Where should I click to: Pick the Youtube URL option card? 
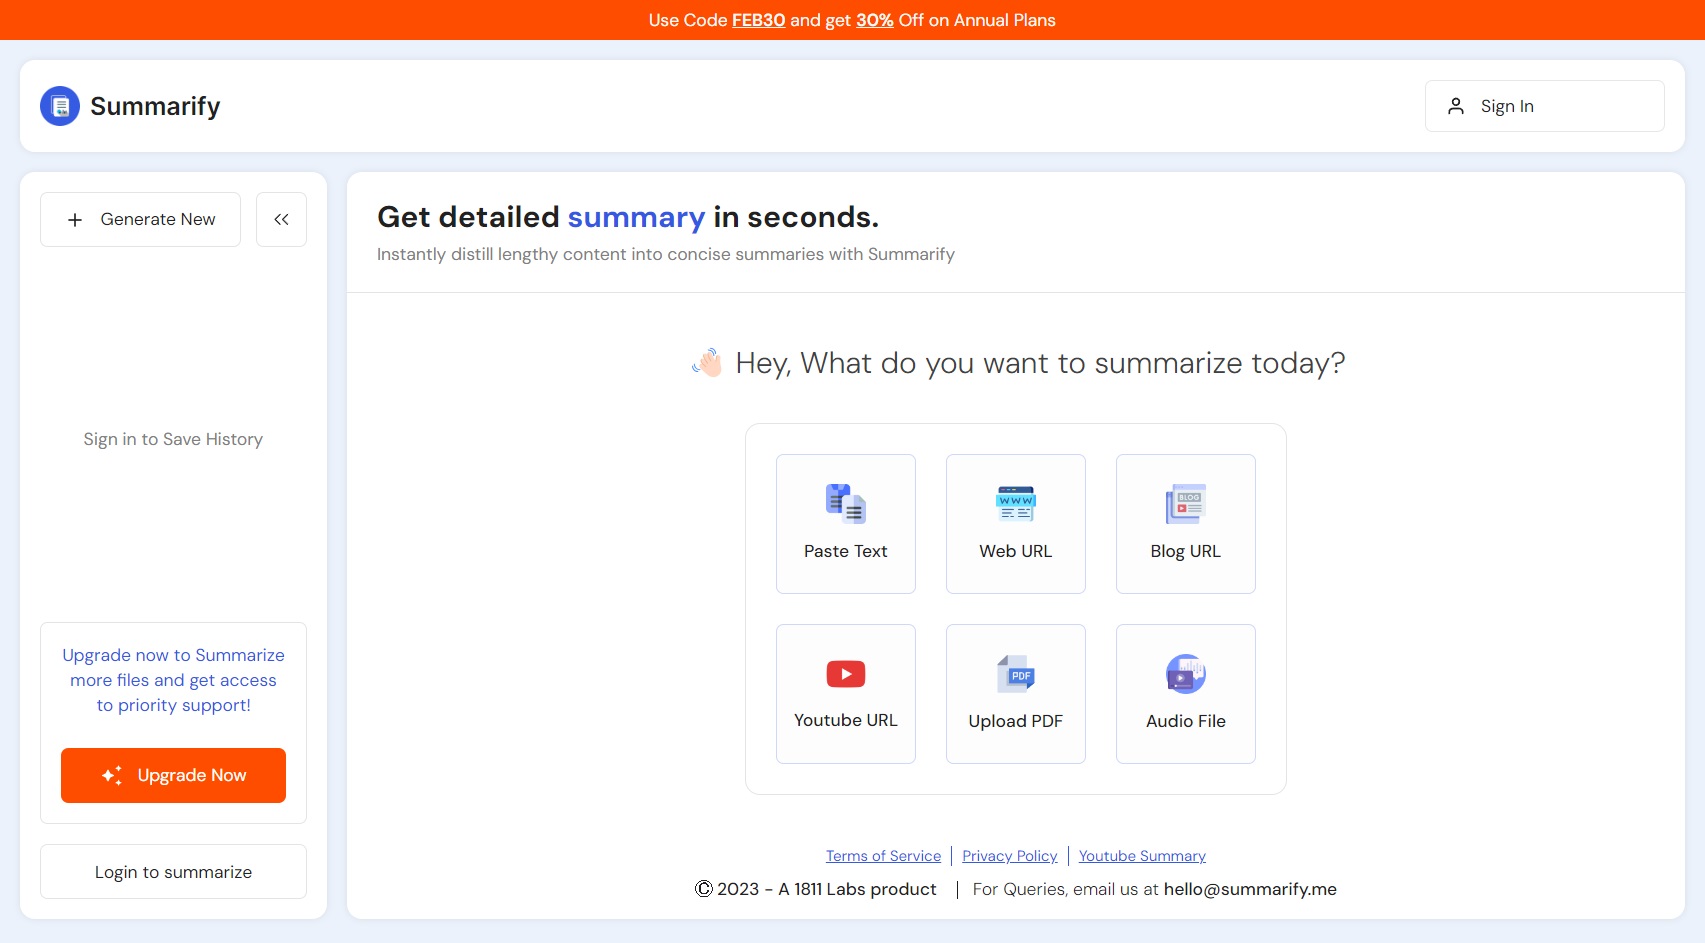pyautogui.click(x=846, y=694)
